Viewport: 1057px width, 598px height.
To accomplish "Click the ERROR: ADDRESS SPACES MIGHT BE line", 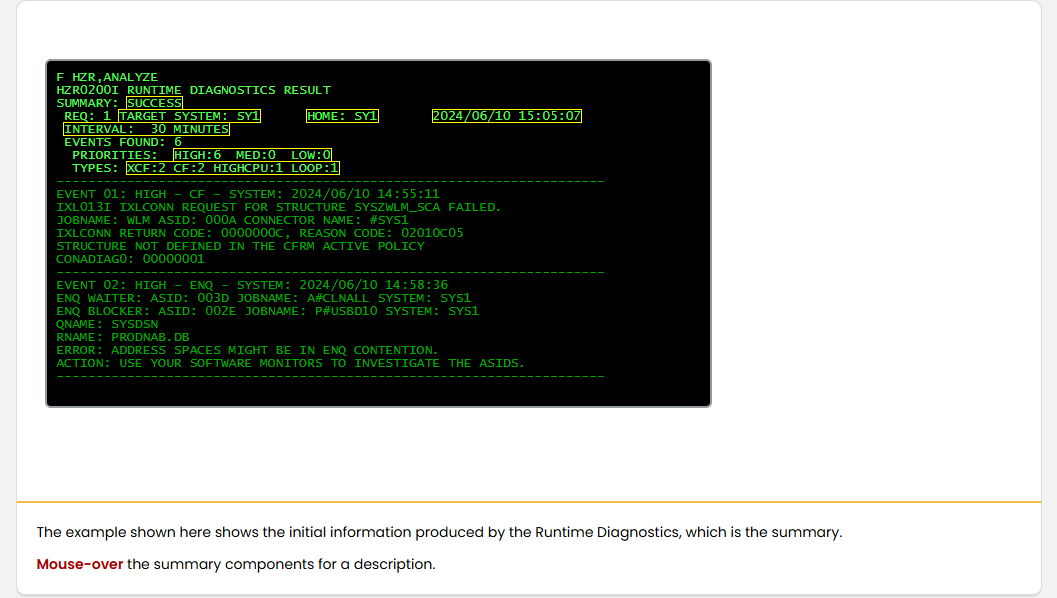I will (247, 350).
